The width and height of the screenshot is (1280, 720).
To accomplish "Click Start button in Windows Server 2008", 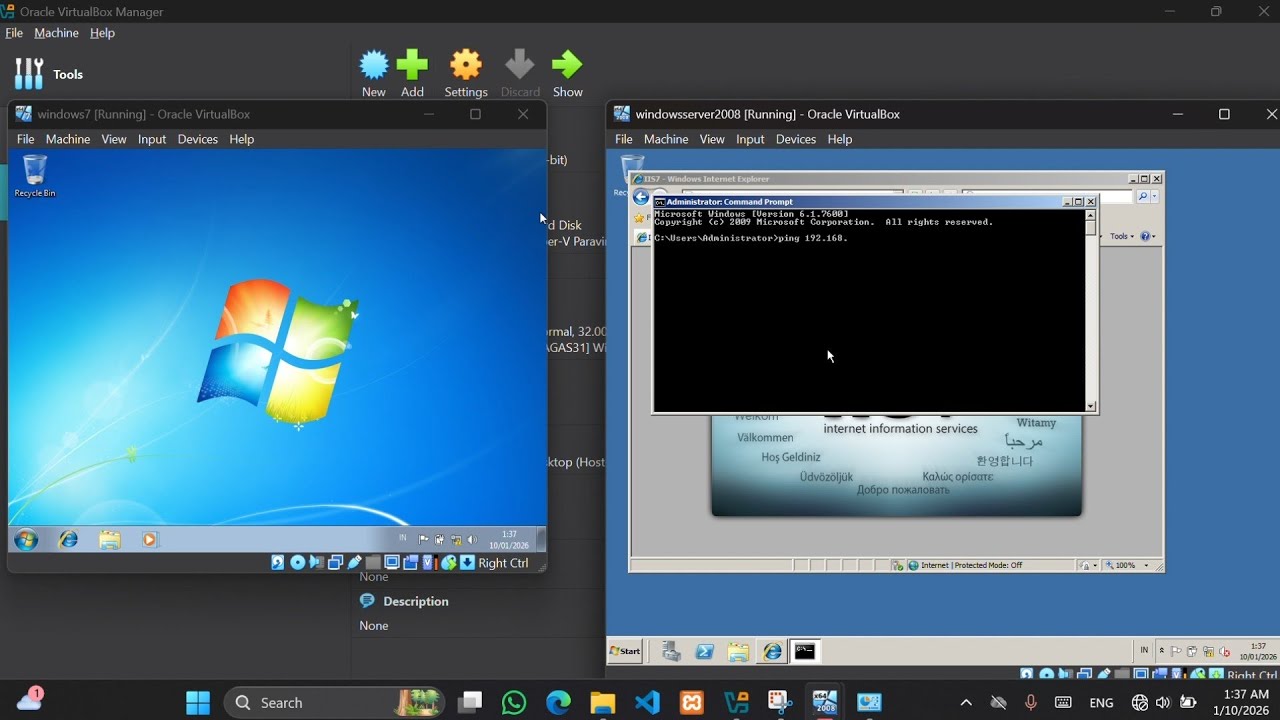I will pos(625,651).
